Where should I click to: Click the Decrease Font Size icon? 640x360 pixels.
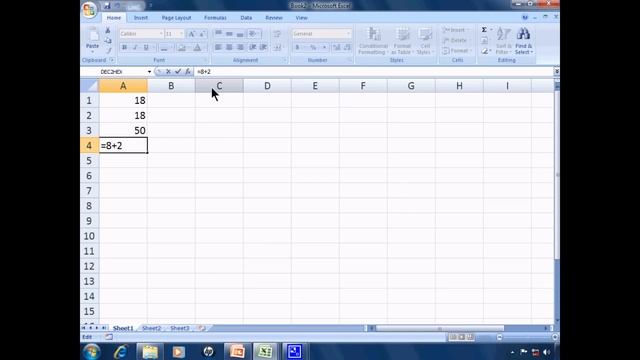point(202,34)
